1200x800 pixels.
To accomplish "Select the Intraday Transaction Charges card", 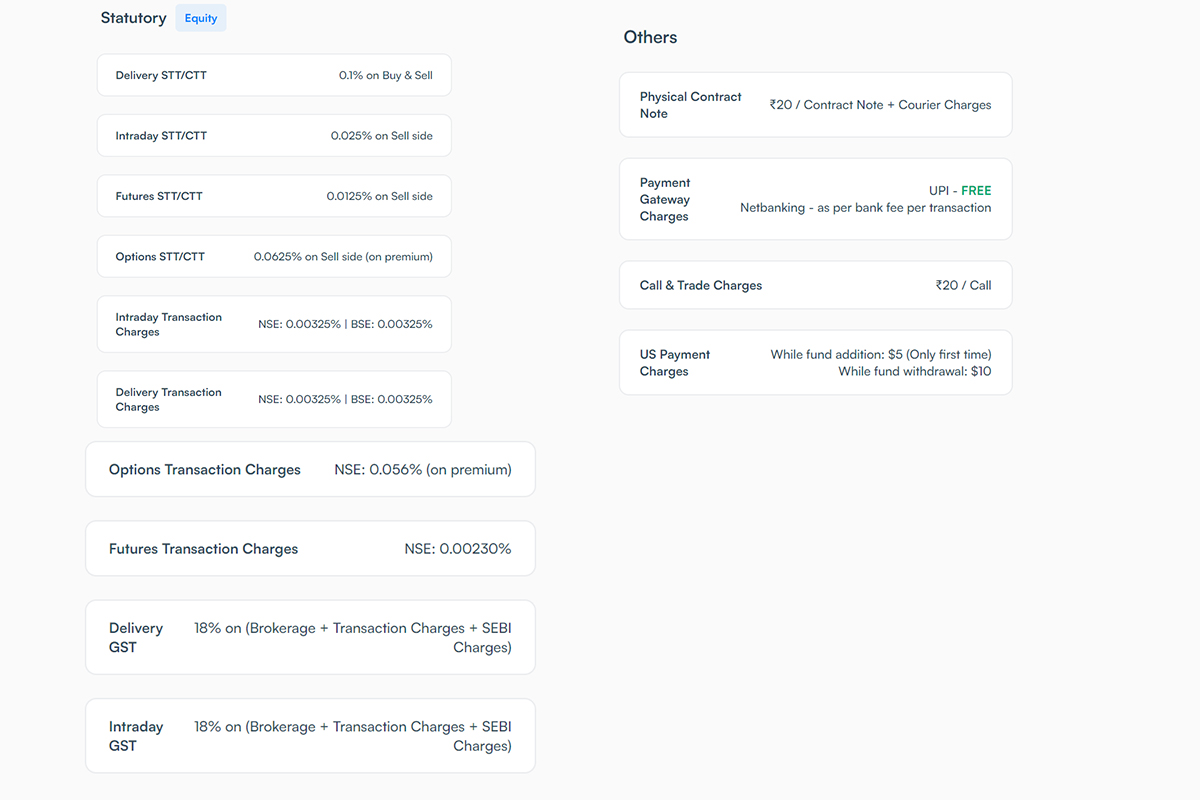I will [x=273, y=323].
